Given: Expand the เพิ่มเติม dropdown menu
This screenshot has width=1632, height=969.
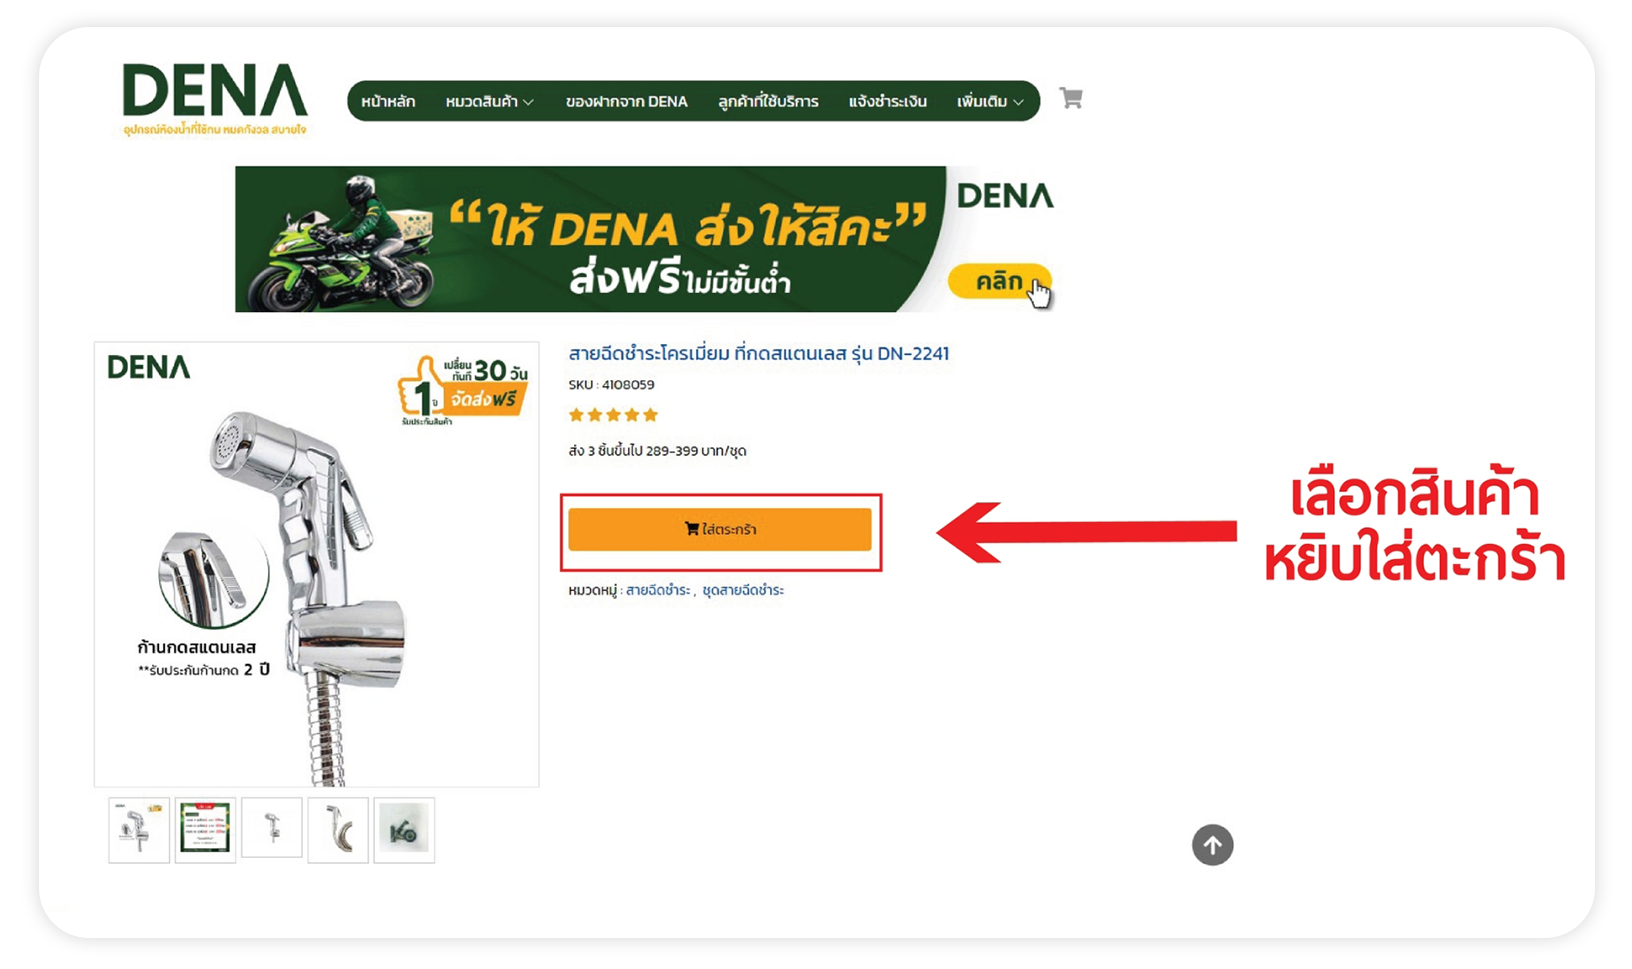Looking at the screenshot, I should tap(990, 101).
